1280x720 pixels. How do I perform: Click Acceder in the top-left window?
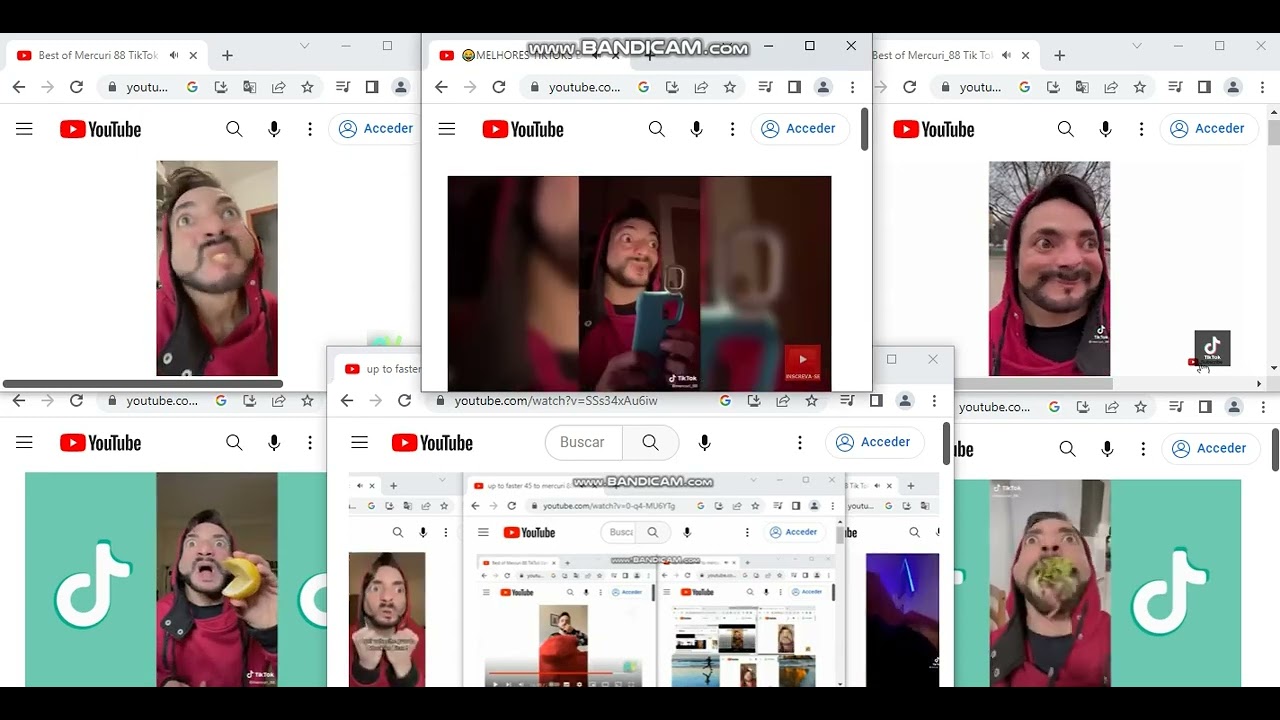tap(376, 129)
